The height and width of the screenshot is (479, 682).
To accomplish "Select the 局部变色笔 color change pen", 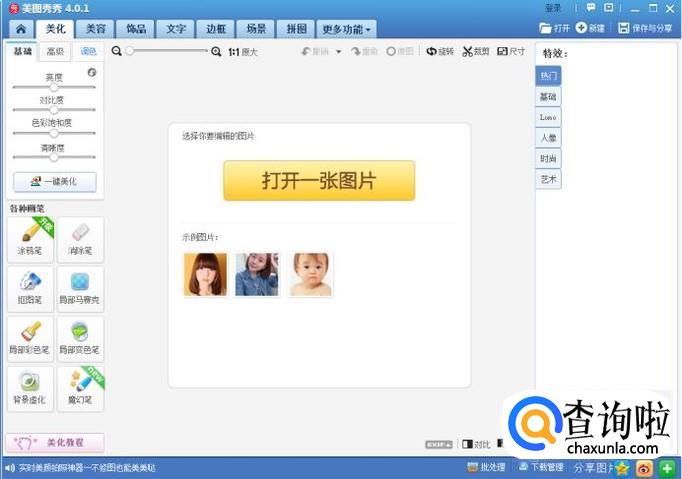I will [x=80, y=339].
